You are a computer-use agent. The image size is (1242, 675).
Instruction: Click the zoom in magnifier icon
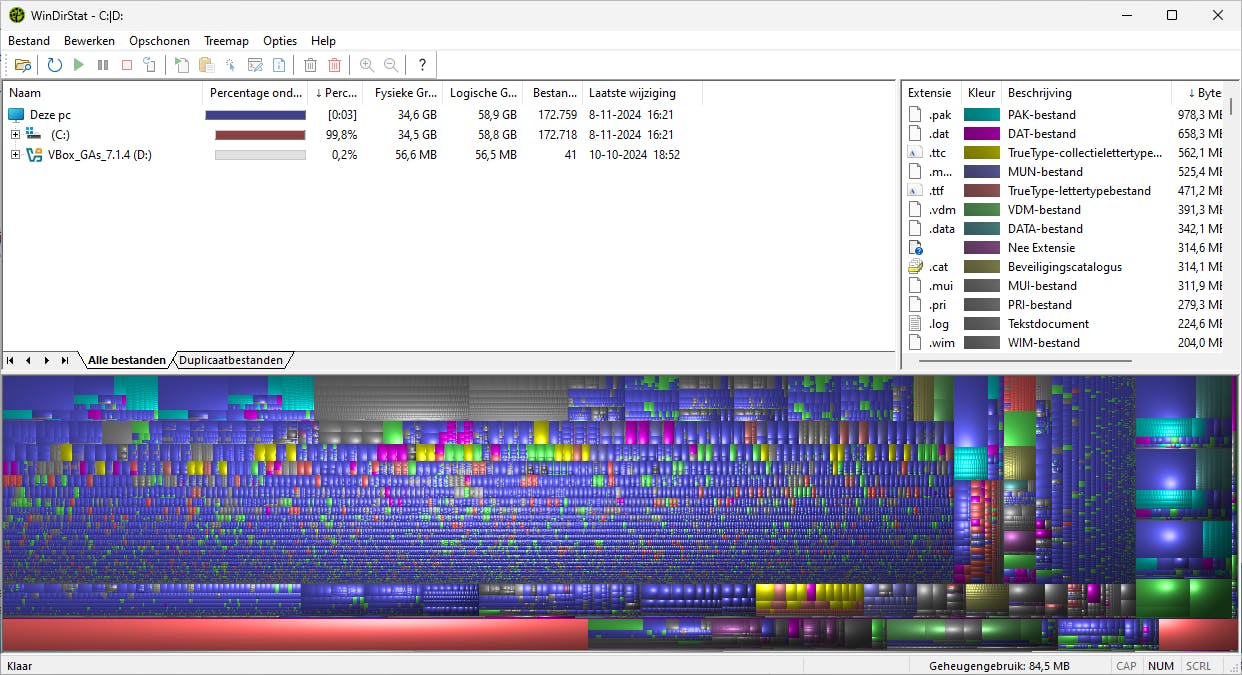click(x=367, y=65)
